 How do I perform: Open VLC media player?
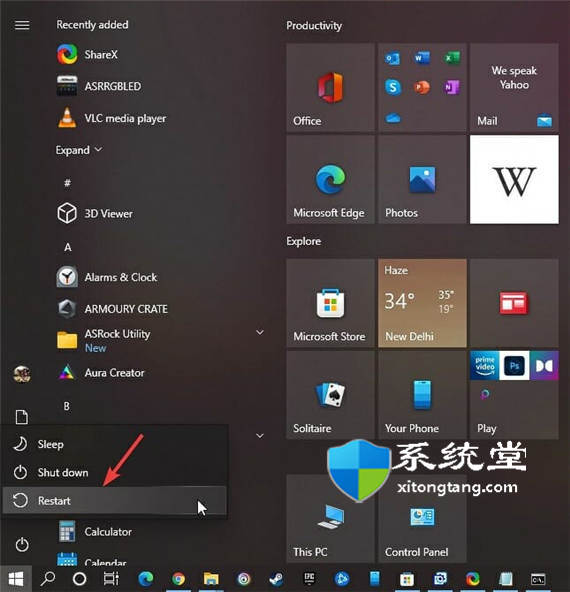(112, 118)
